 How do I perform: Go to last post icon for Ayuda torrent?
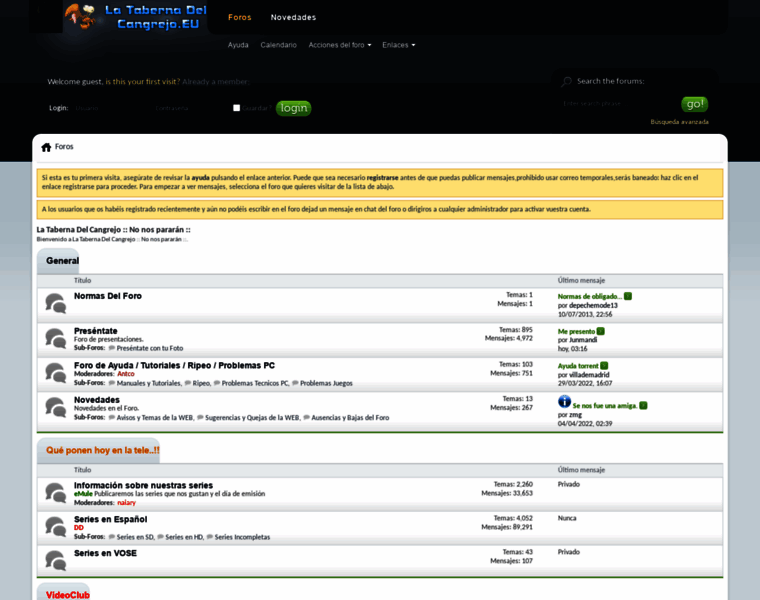coord(604,366)
